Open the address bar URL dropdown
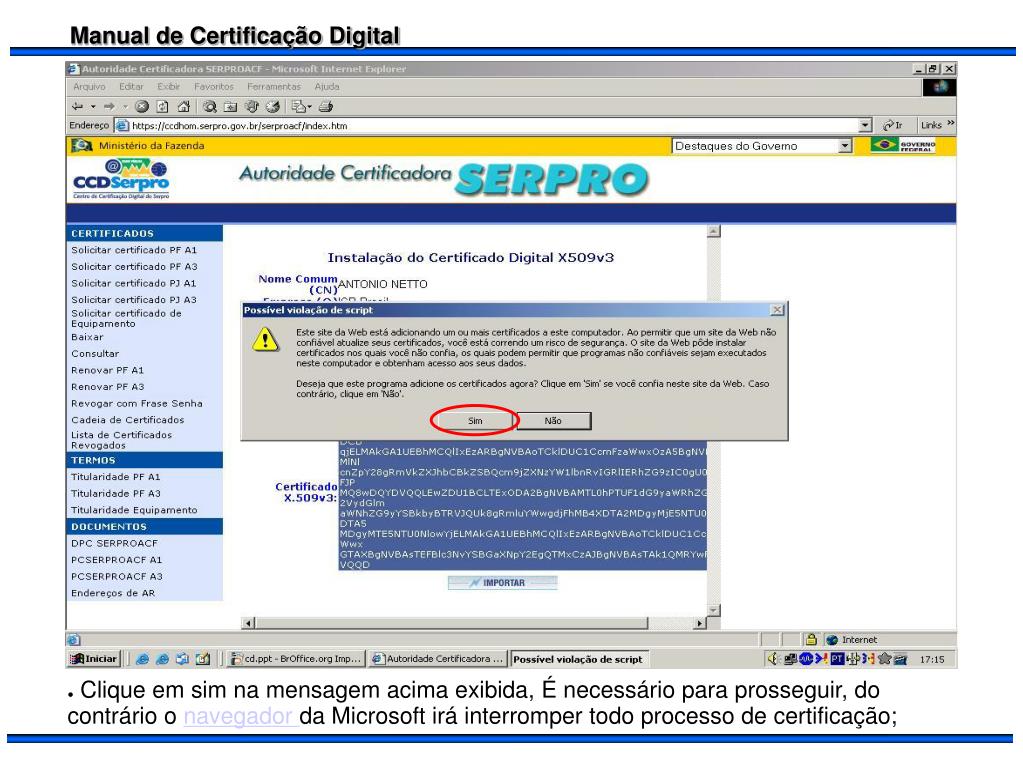 tap(865, 125)
